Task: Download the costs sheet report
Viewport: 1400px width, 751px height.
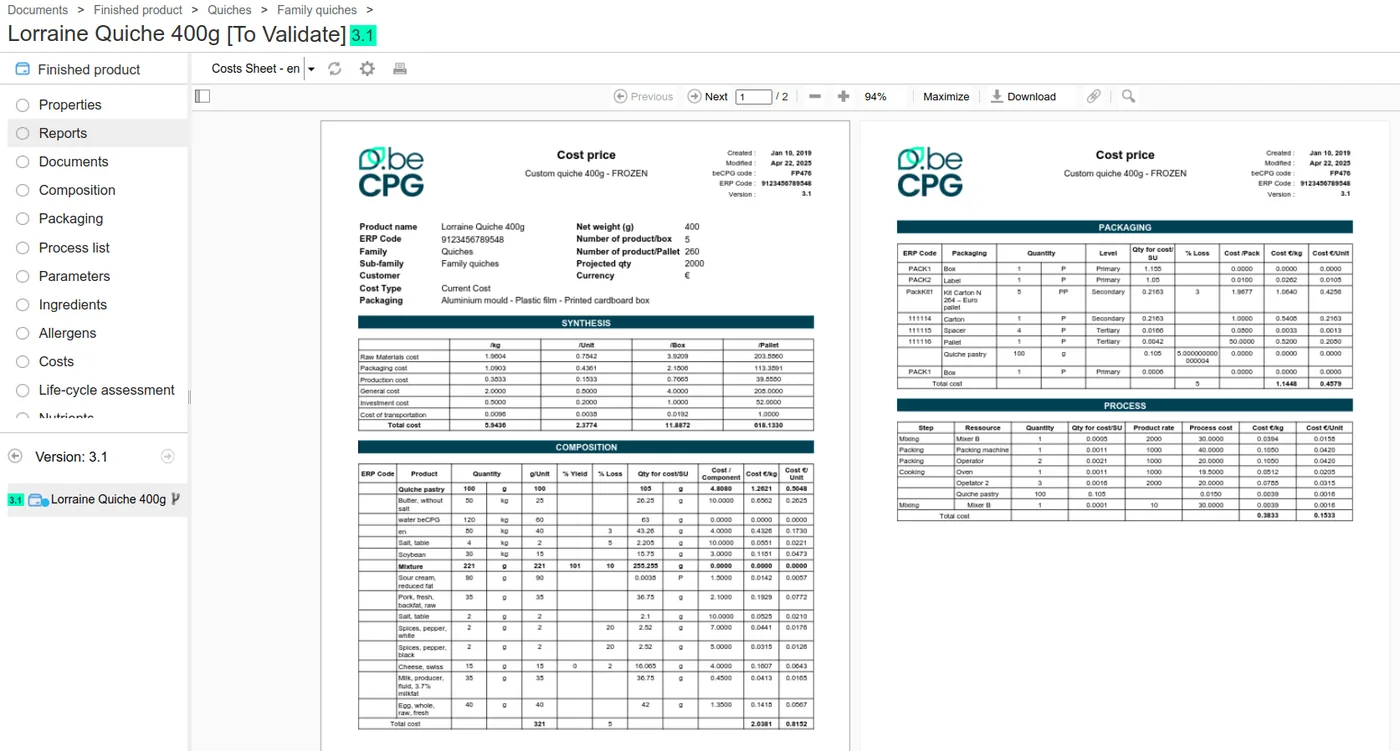Action: [x=1023, y=97]
